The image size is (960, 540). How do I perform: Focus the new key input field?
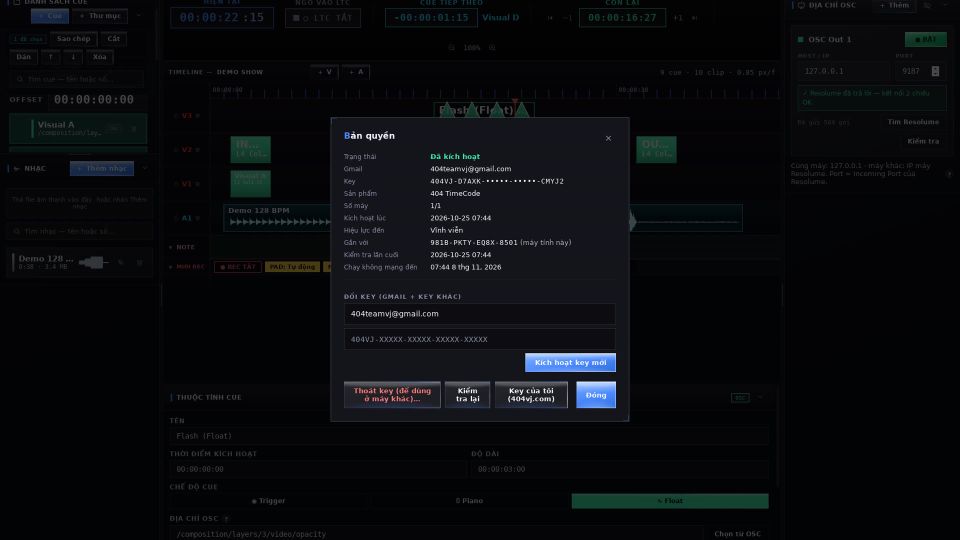(x=479, y=339)
